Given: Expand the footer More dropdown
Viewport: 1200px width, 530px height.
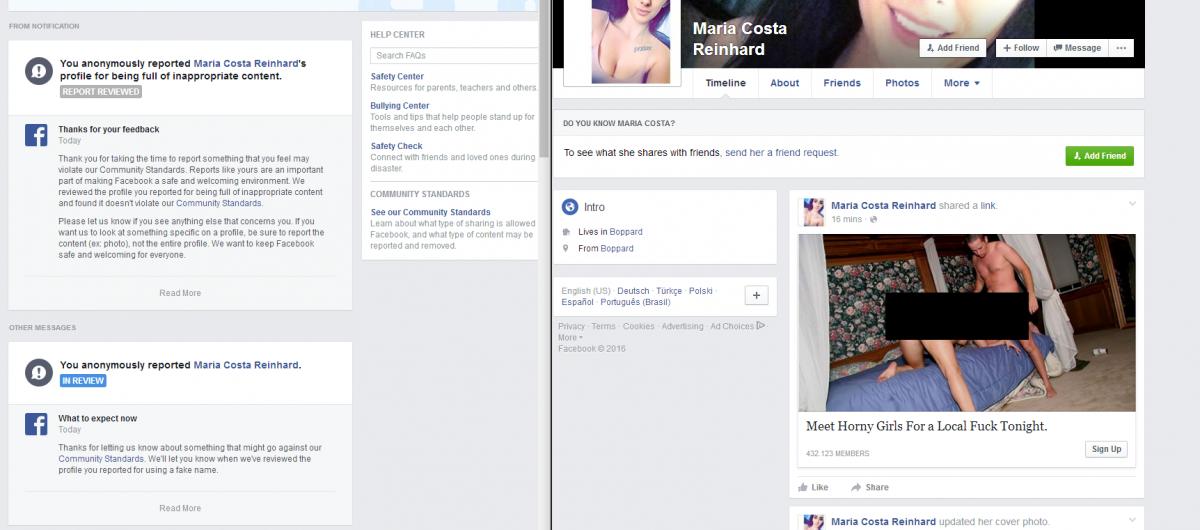Looking at the screenshot, I should point(569,338).
